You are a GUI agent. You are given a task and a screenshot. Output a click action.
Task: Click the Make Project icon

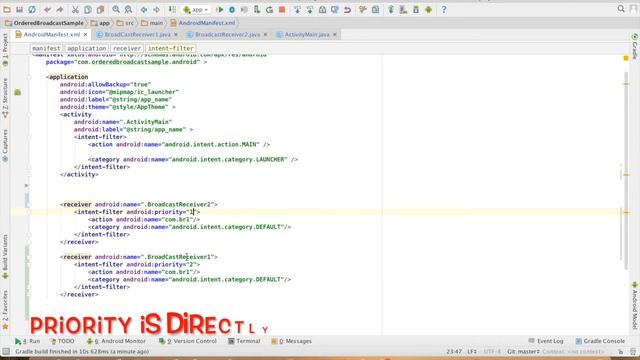tap(172, 9)
